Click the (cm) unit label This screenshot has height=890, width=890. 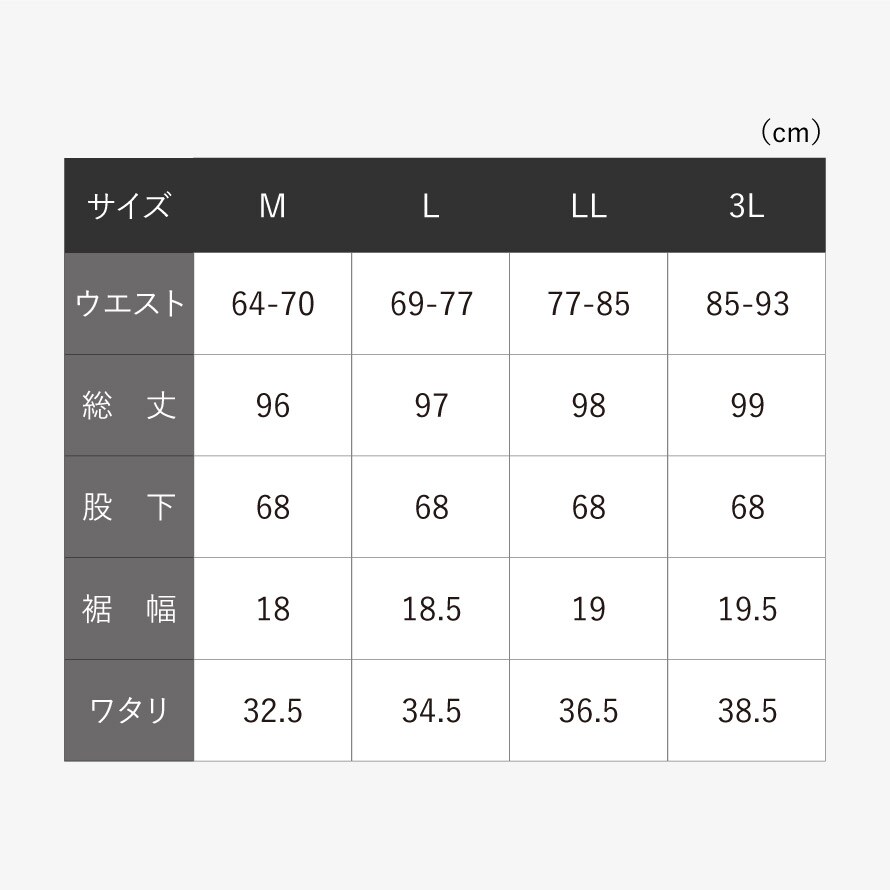pos(790,132)
